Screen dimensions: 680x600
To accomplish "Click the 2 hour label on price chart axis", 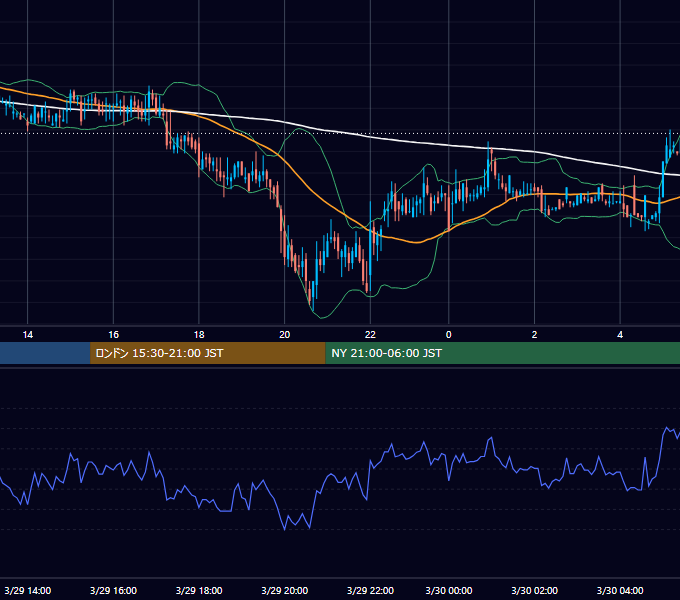I will (x=534, y=335).
